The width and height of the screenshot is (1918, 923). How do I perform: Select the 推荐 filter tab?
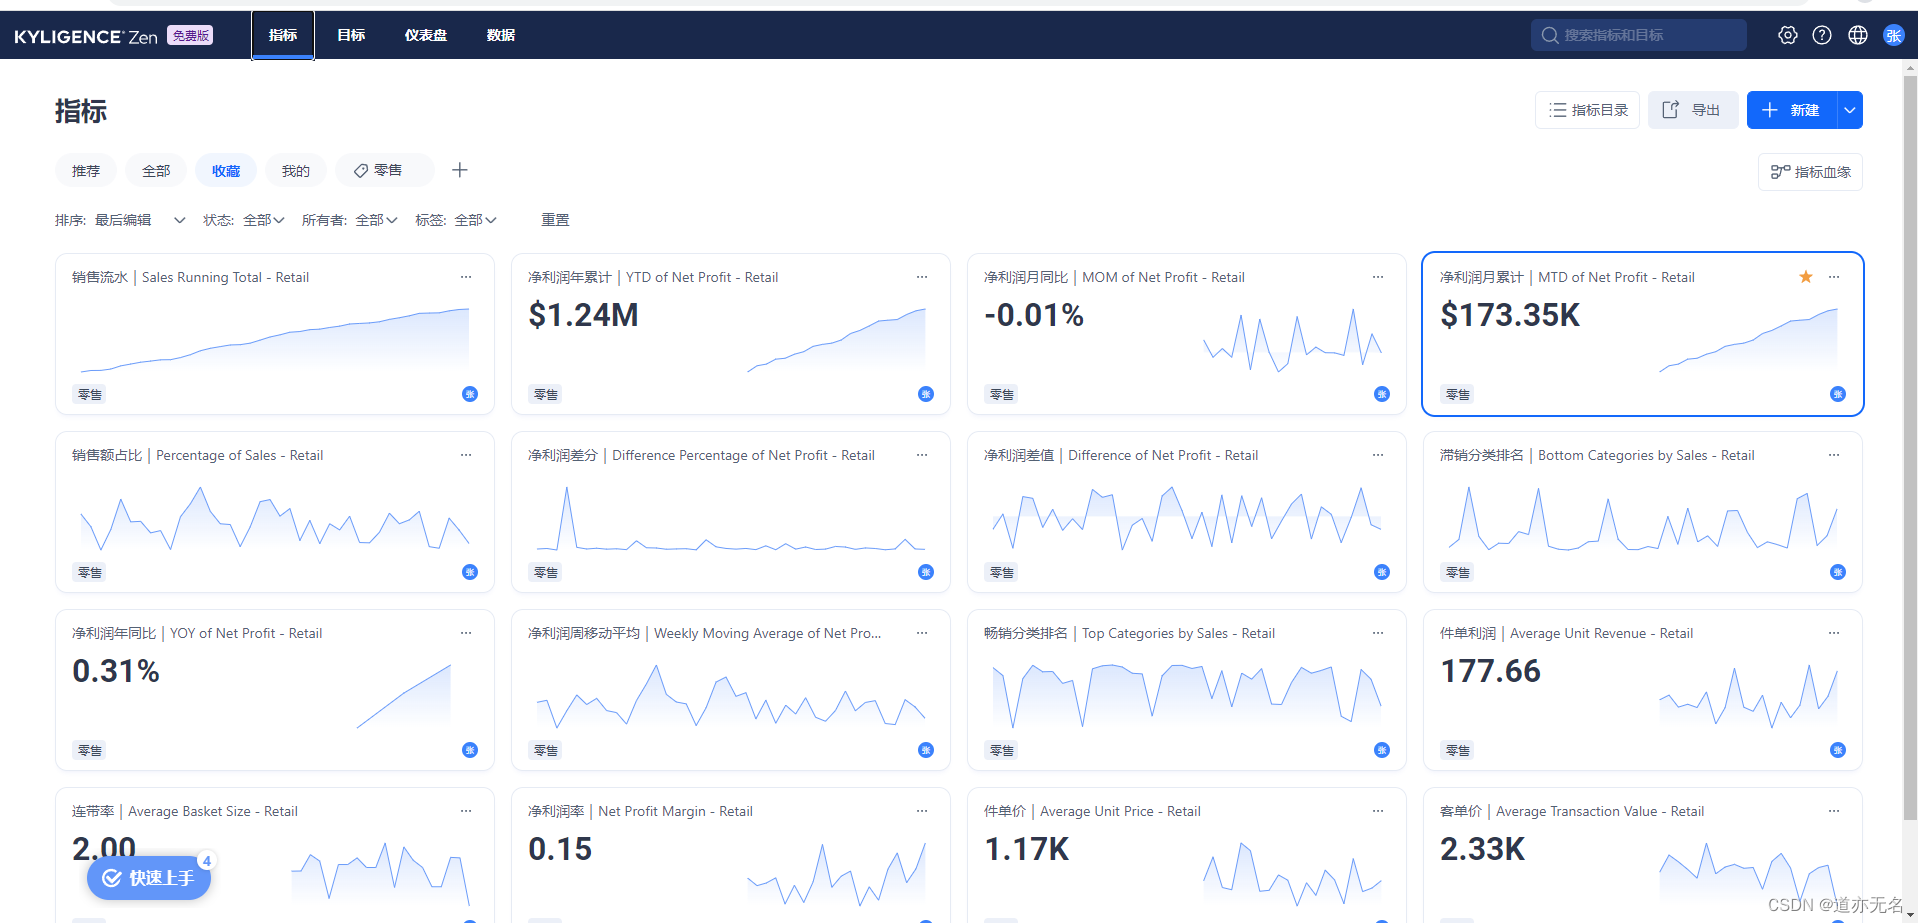click(86, 171)
